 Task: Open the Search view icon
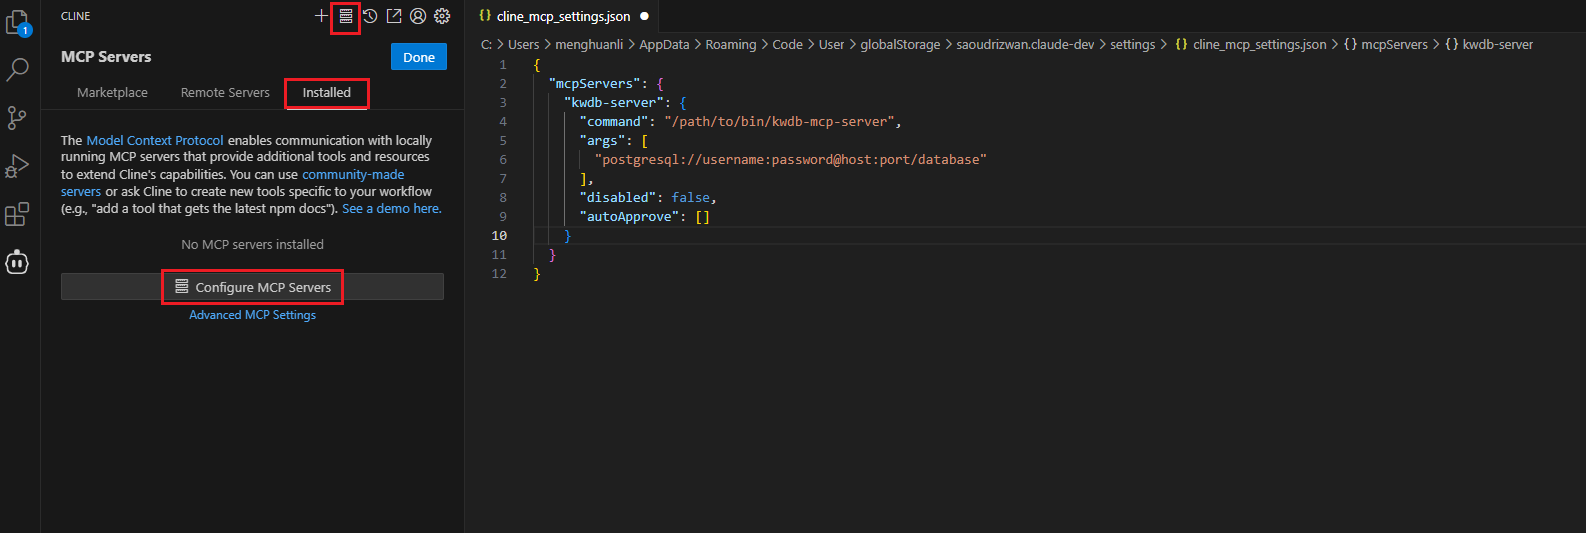(x=17, y=70)
